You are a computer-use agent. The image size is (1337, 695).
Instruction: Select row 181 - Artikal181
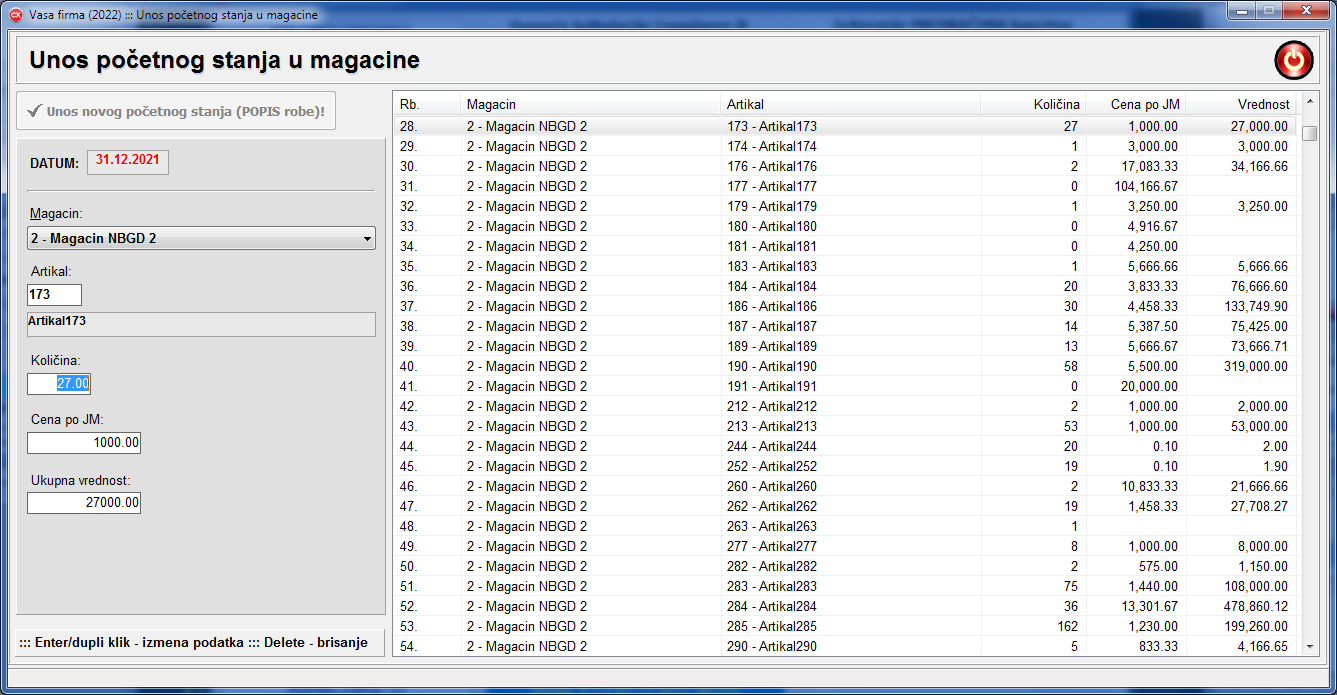pos(845,246)
